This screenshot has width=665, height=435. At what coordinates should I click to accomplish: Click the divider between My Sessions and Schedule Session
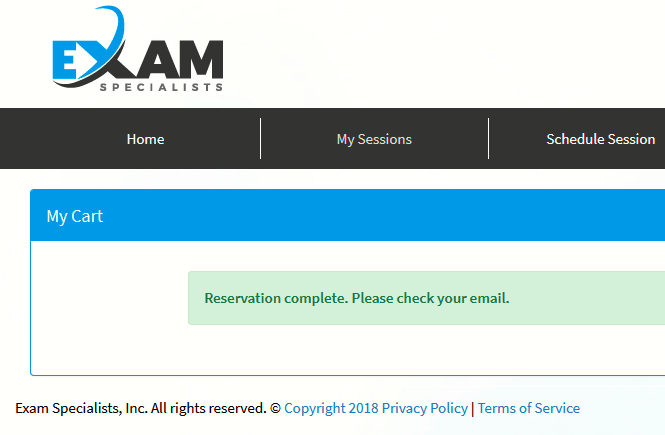[x=488, y=139]
